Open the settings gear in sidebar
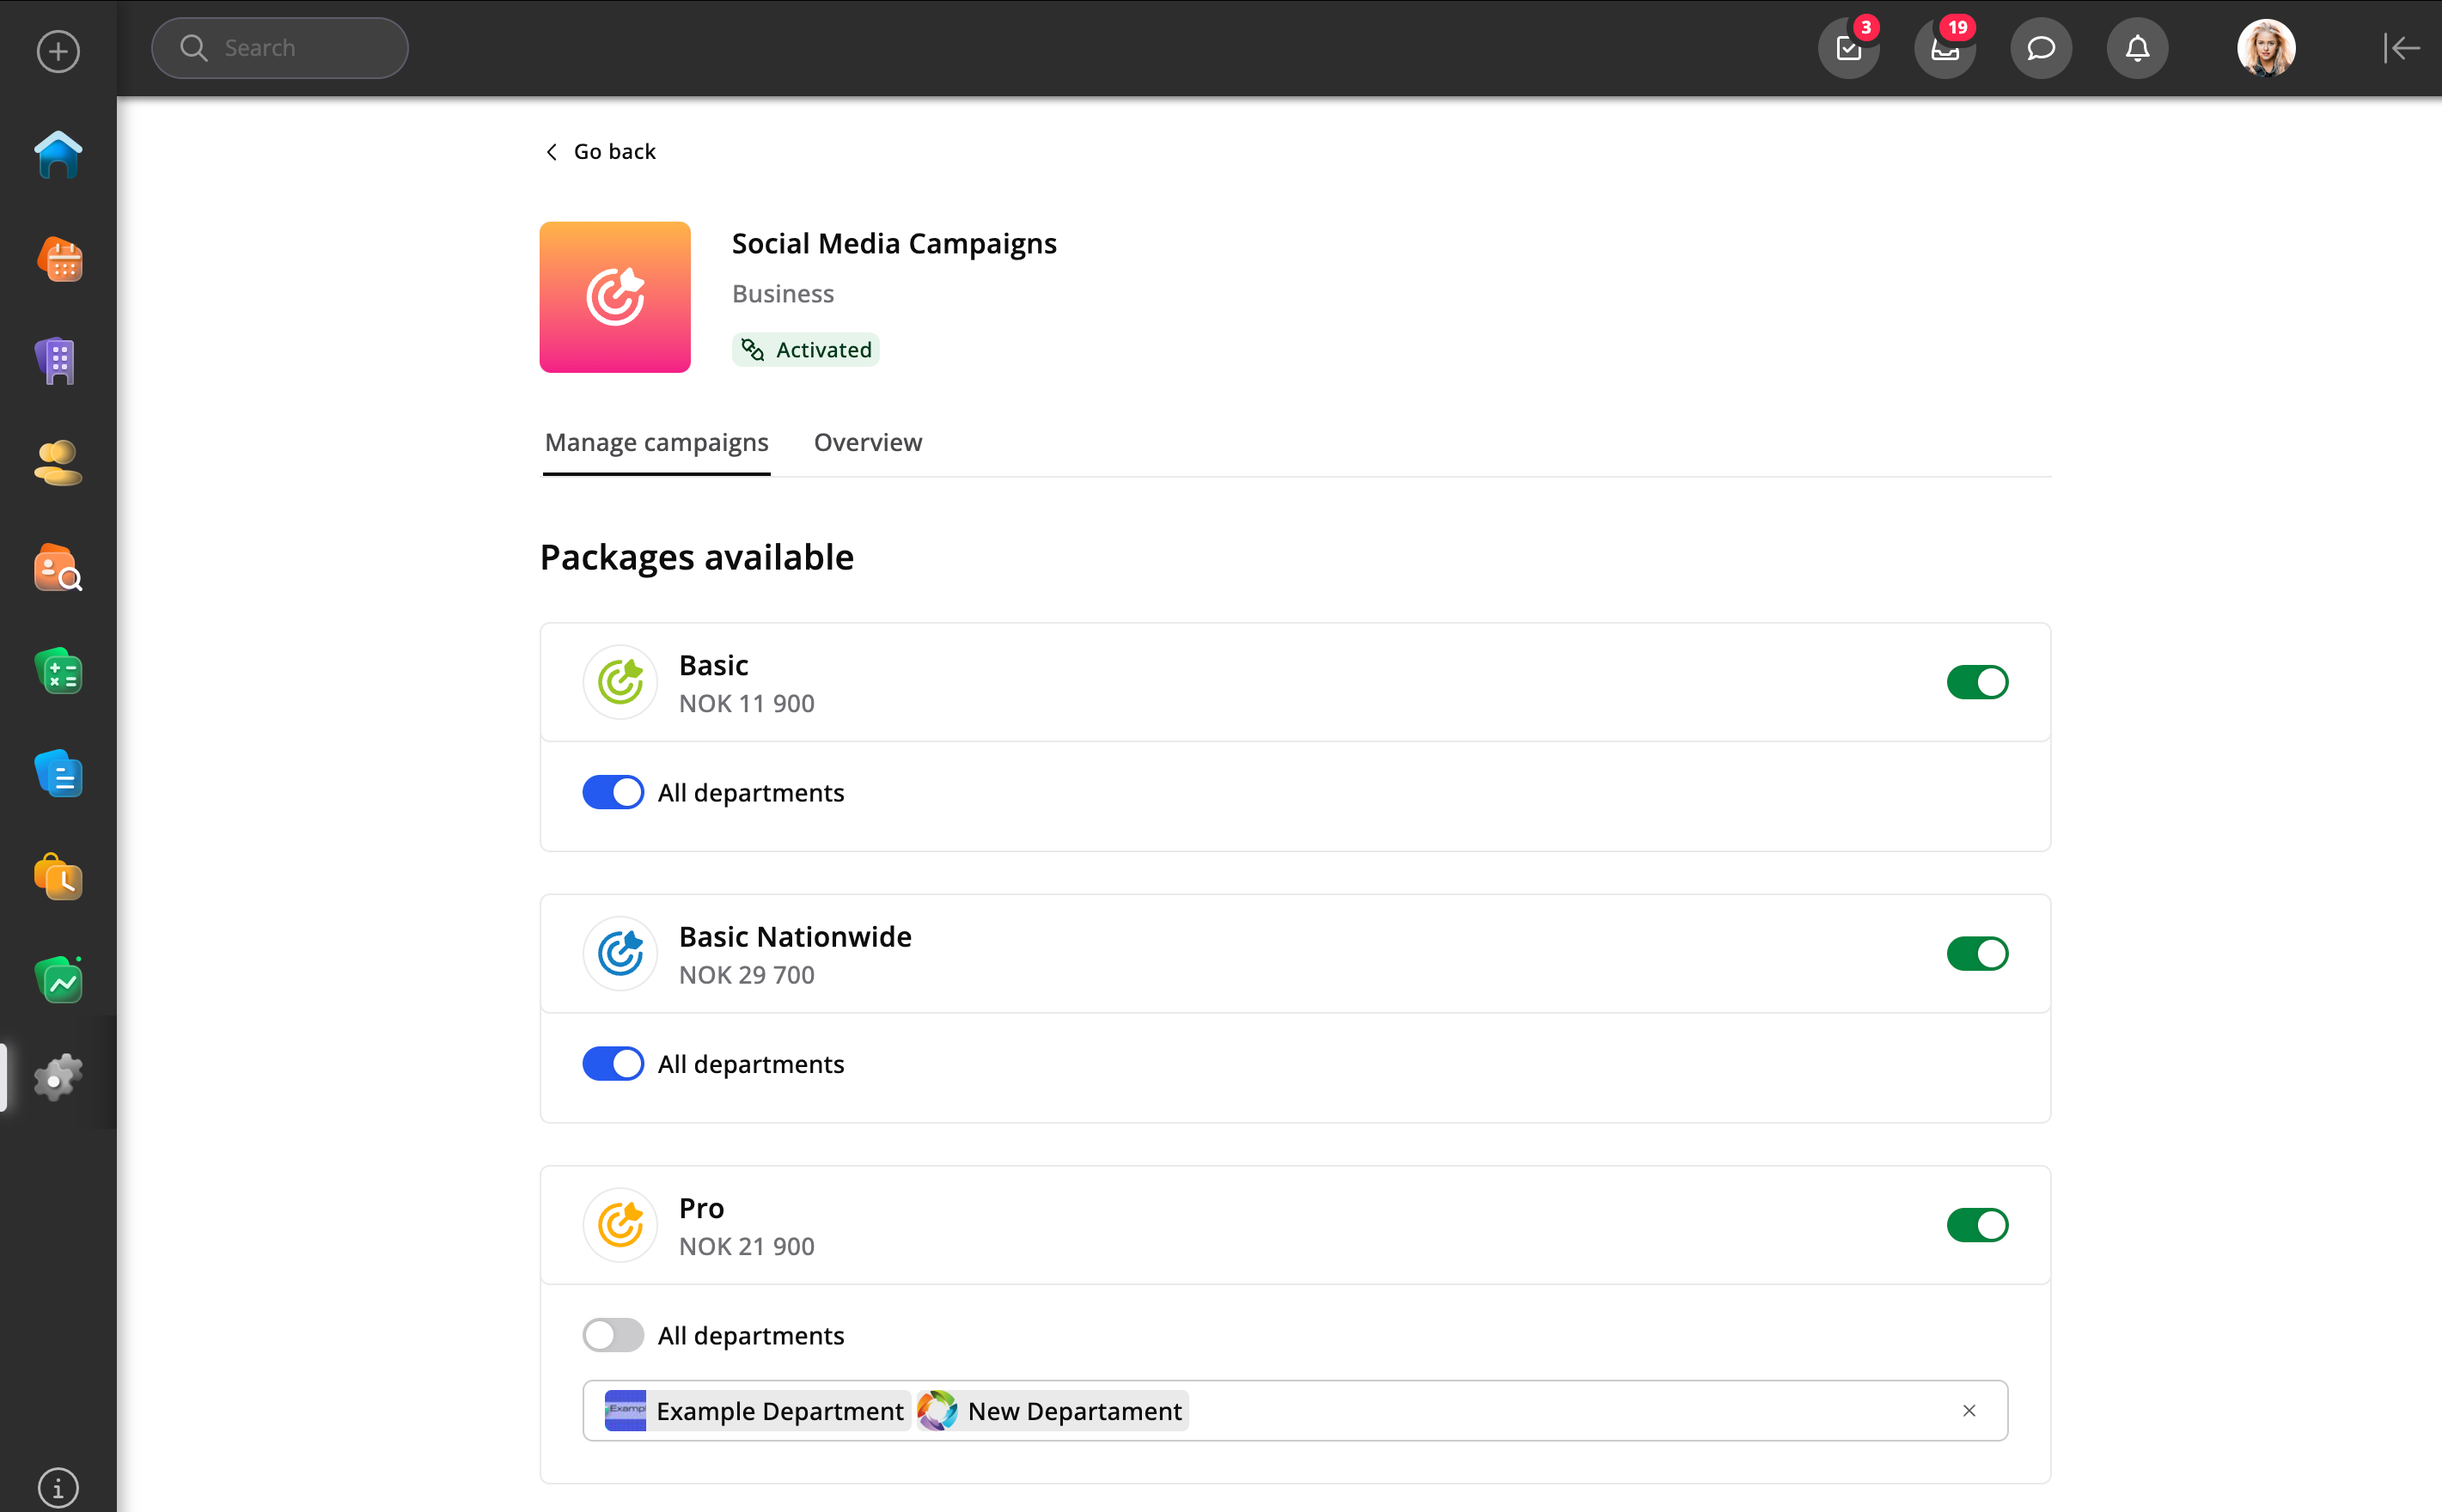This screenshot has height=1512, width=2442. [x=58, y=1077]
